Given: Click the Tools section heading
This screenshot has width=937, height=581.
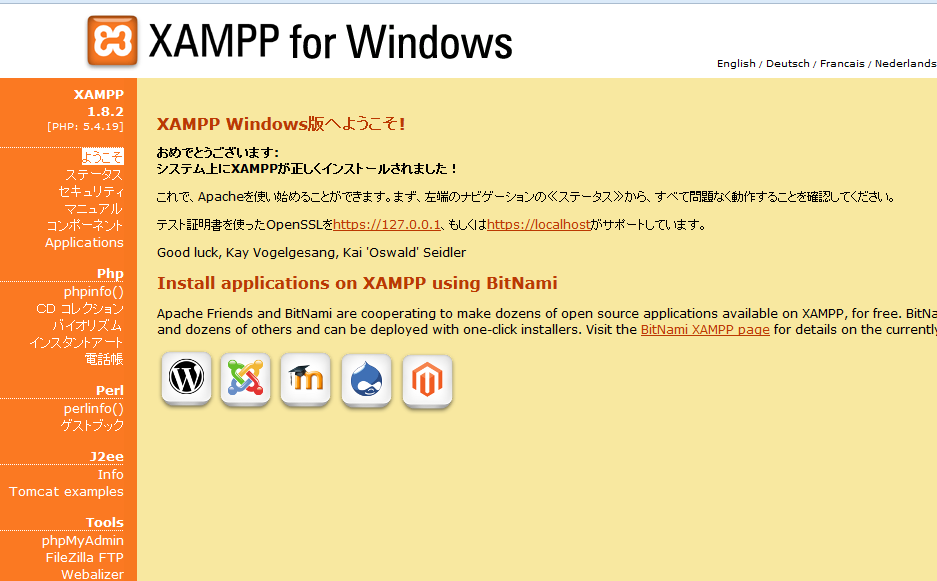Looking at the screenshot, I should click(x=105, y=522).
